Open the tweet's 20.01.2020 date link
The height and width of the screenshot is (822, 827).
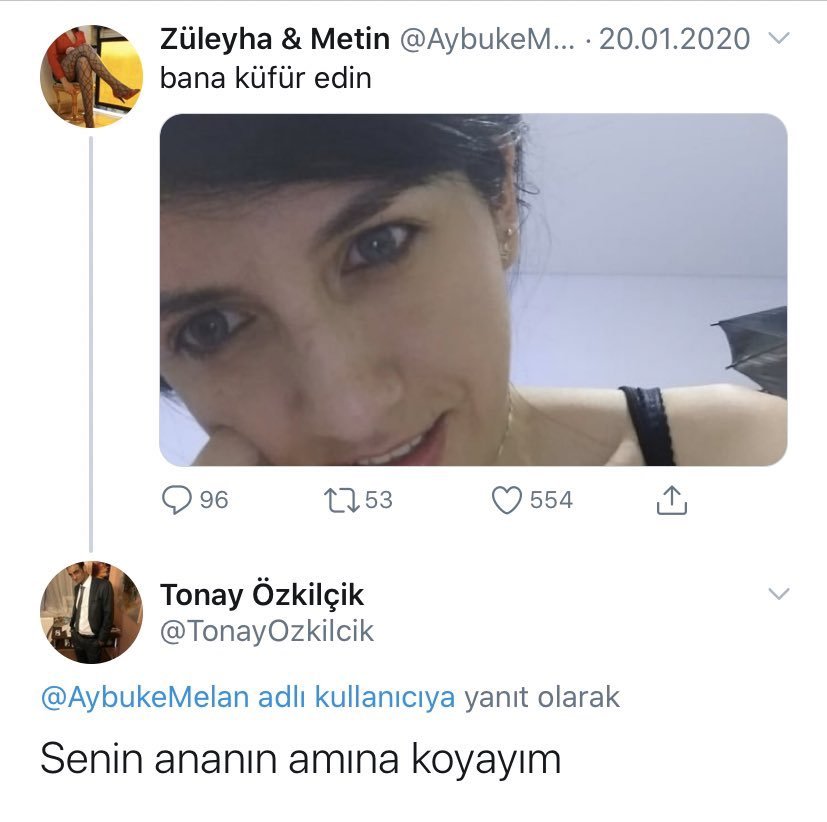point(673,39)
